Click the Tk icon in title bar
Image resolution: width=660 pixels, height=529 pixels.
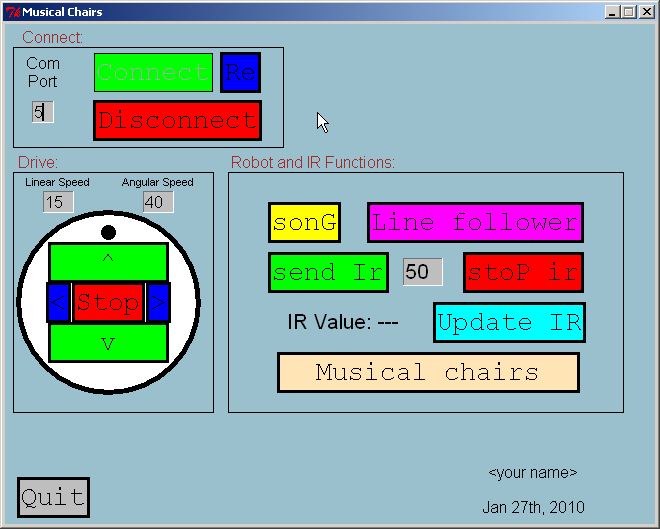[x=12, y=12]
